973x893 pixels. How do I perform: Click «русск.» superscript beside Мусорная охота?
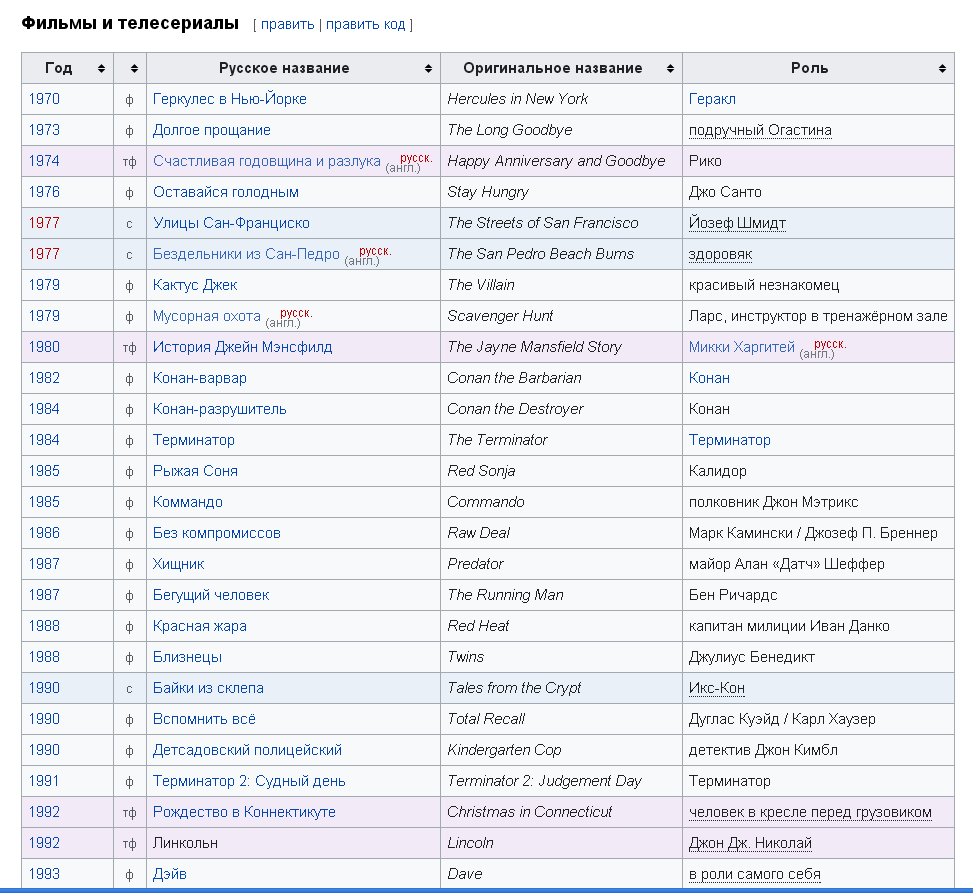(x=296, y=312)
